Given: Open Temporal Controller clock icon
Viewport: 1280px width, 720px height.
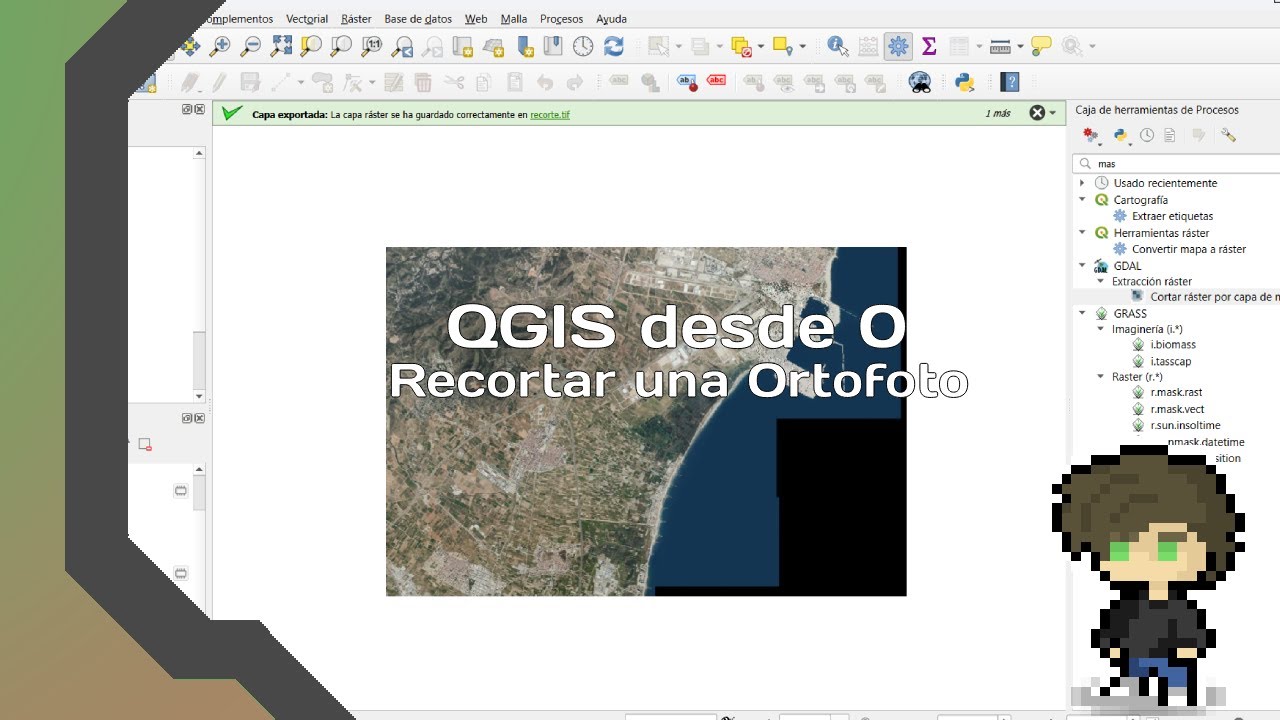Looking at the screenshot, I should coord(583,46).
